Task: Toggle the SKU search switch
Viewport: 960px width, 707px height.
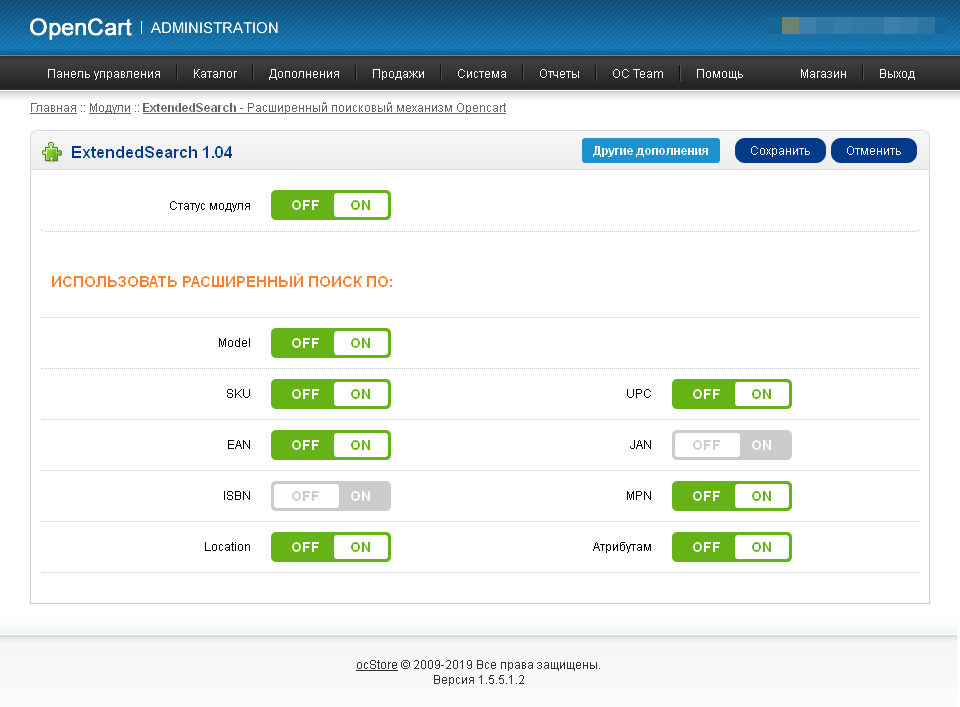Action: [x=331, y=394]
